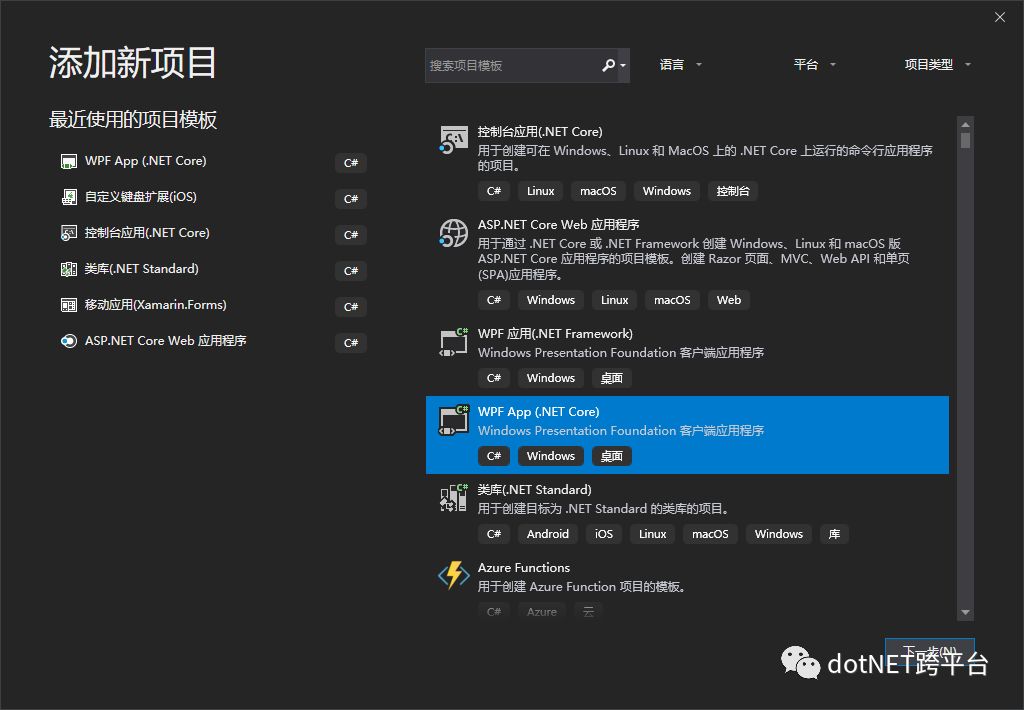Image resolution: width=1024 pixels, height=710 pixels.
Task: Select the Azure Functions template
Action: coord(524,568)
